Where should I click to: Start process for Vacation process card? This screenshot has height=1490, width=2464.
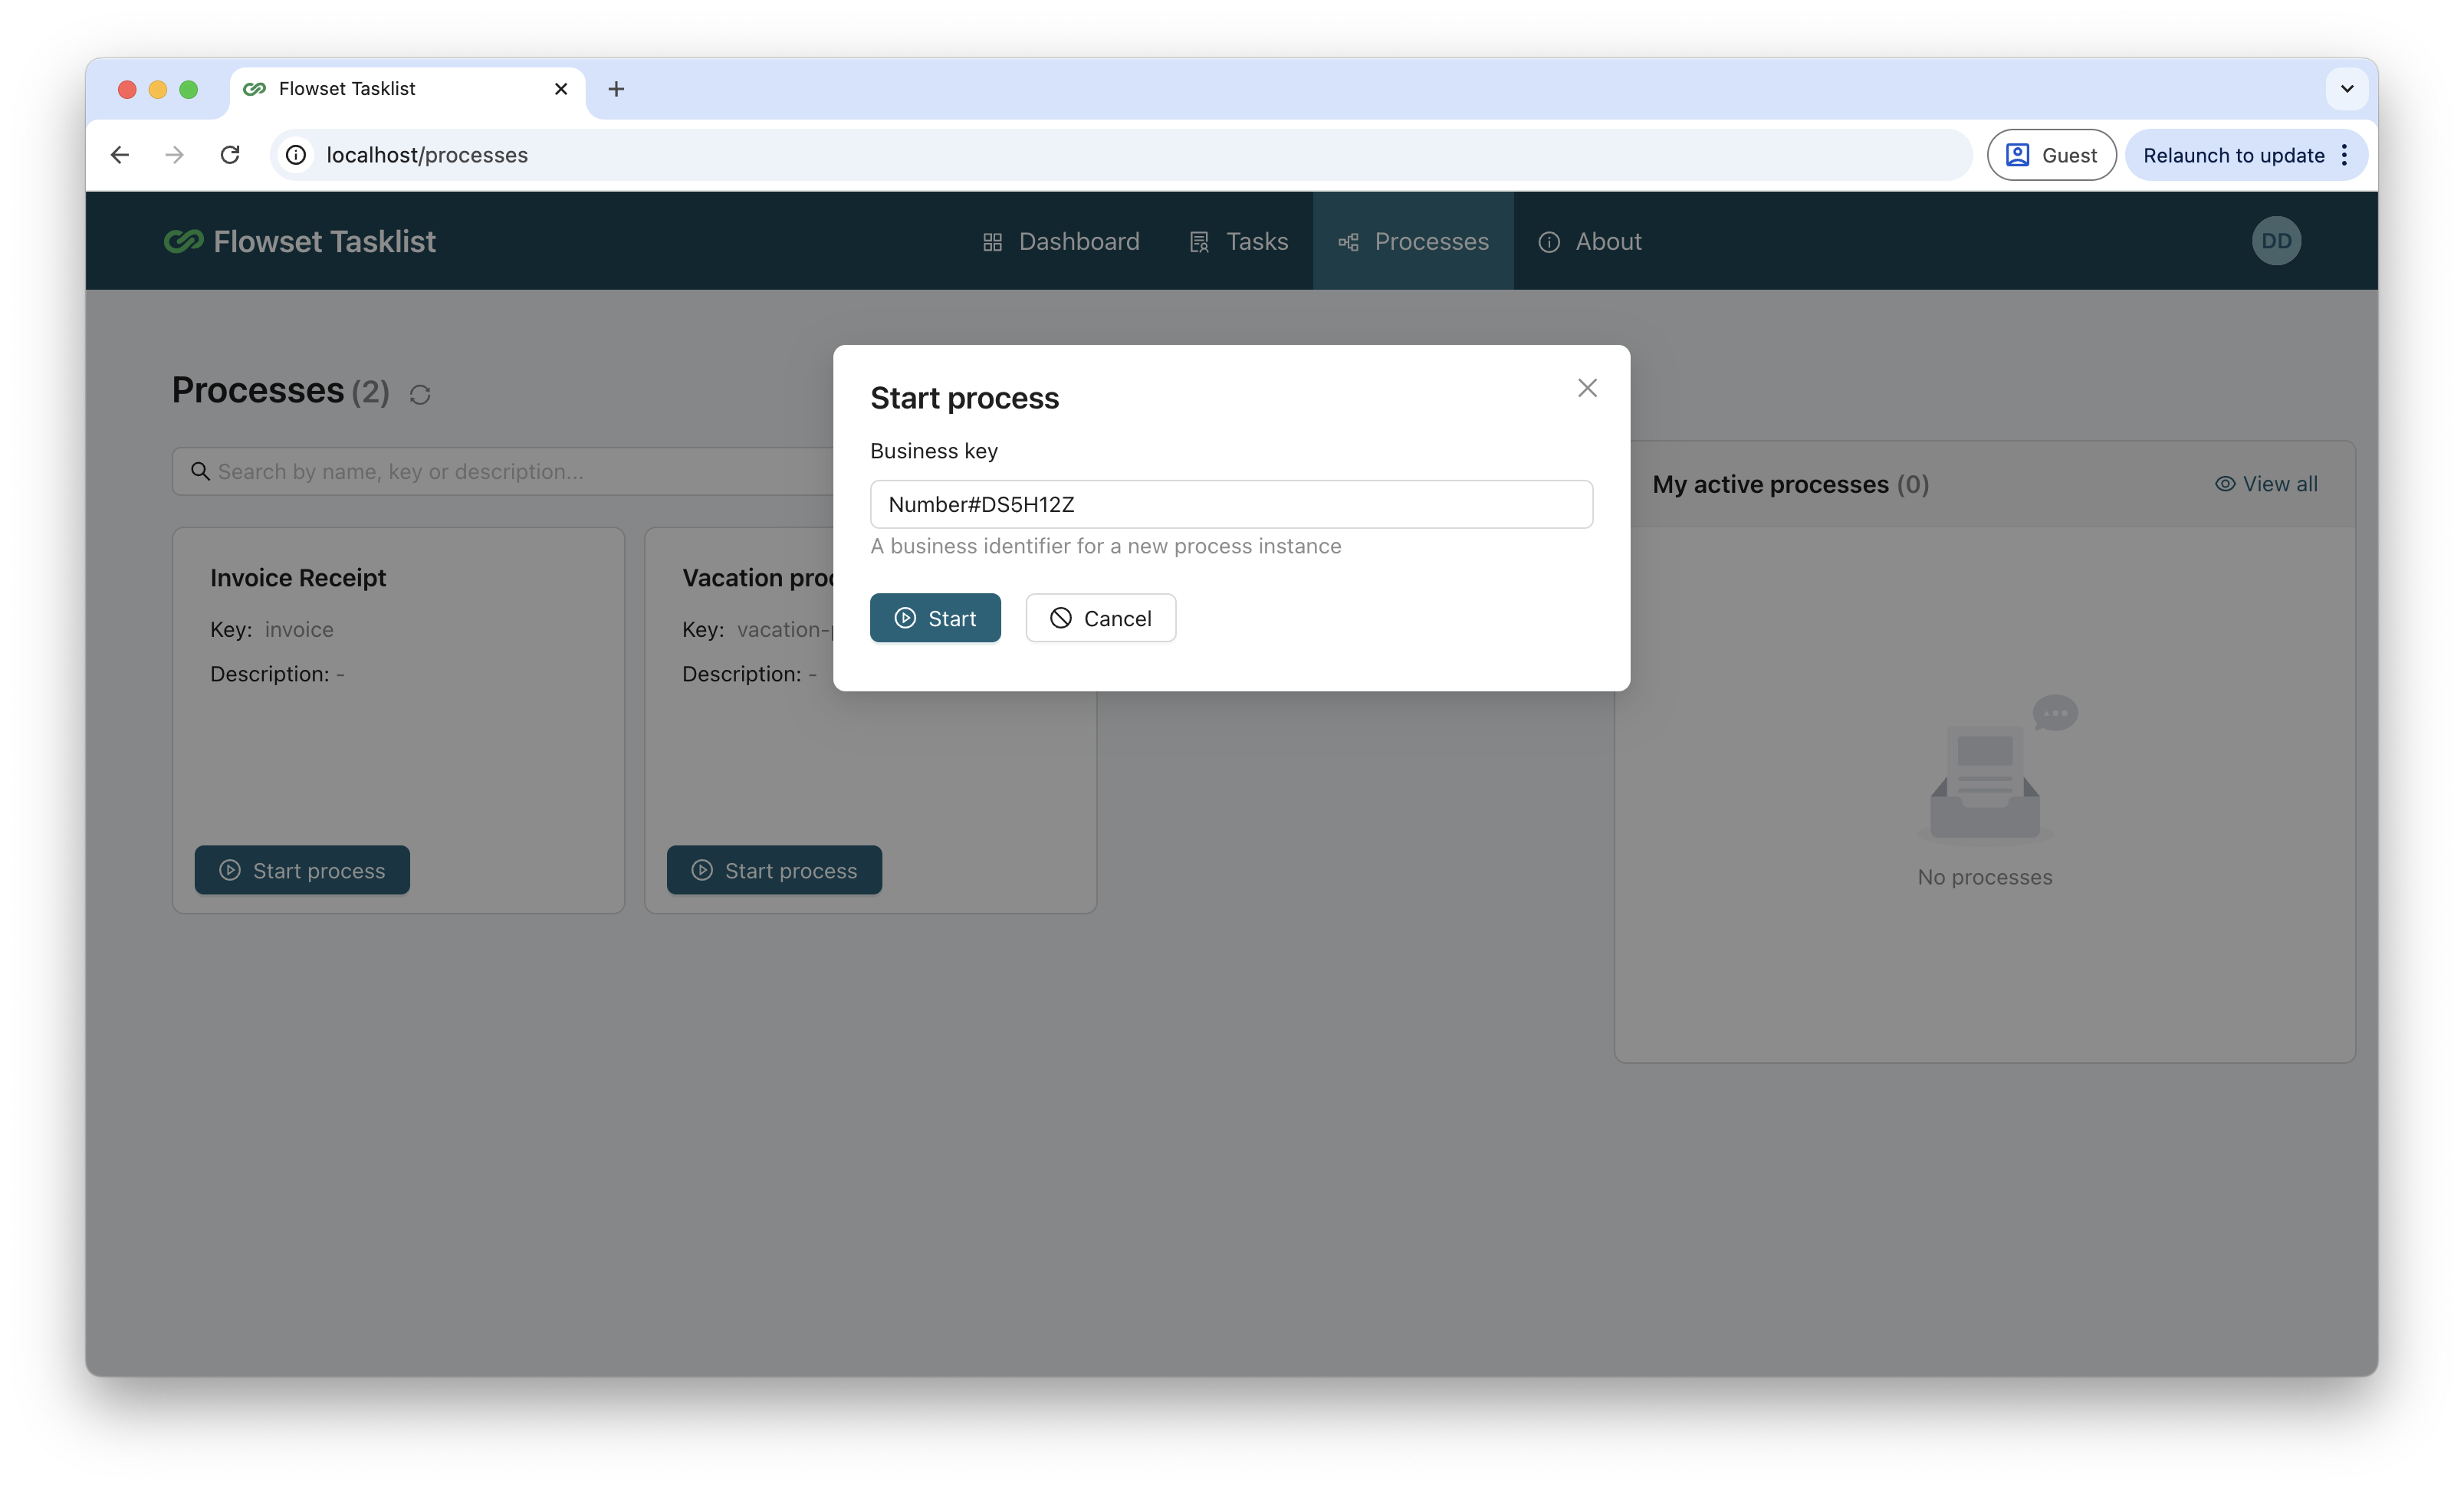point(774,870)
